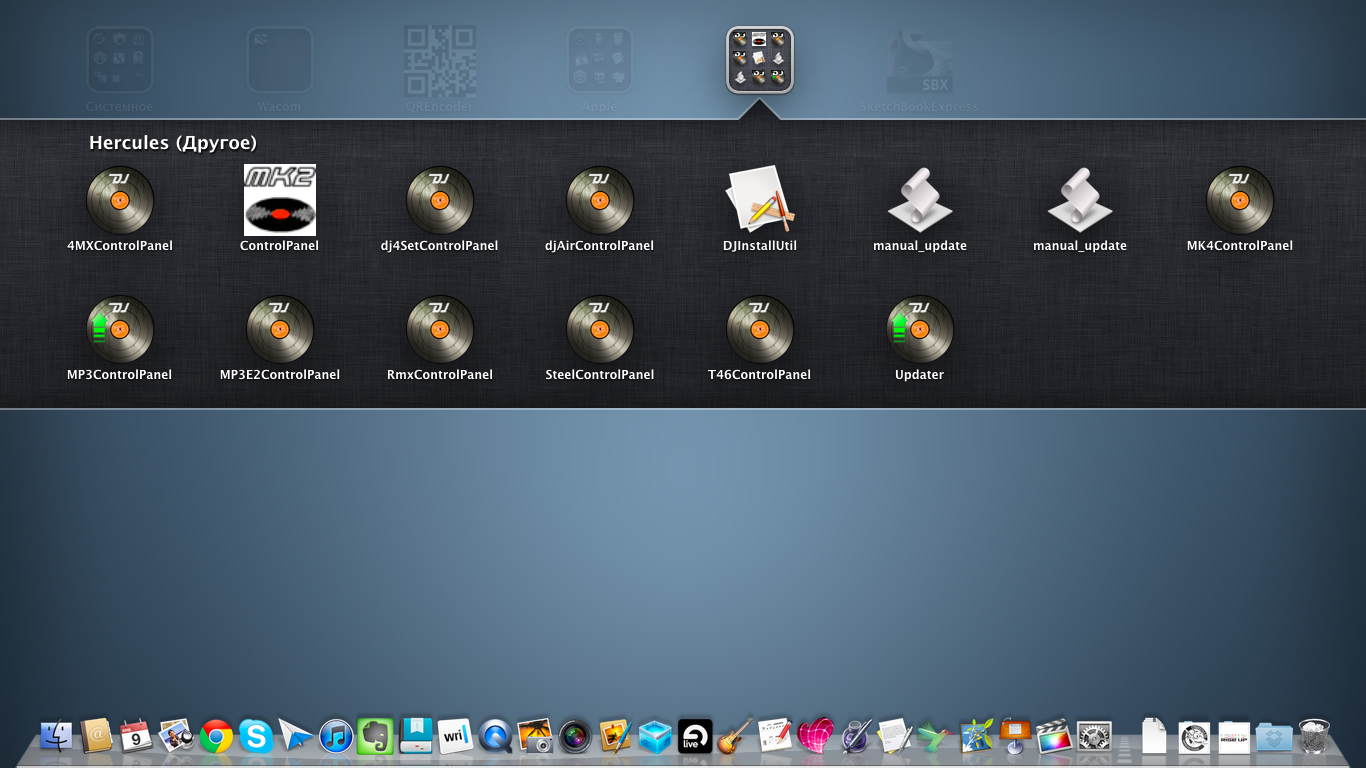Open MP3ControlPanel with green battery
This screenshot has height=768, width=1366.
[120, 330]
